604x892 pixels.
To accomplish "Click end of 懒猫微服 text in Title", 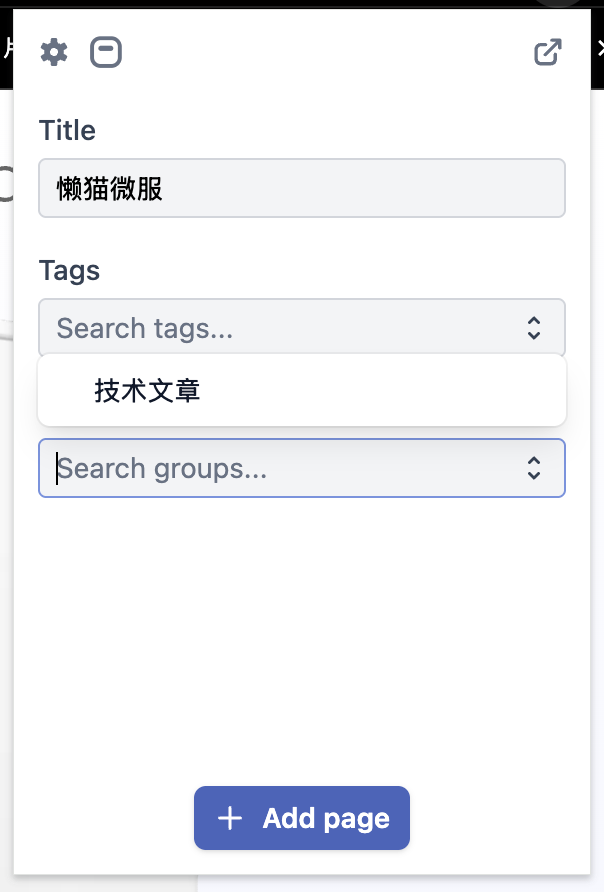I will tap(163, 188).
